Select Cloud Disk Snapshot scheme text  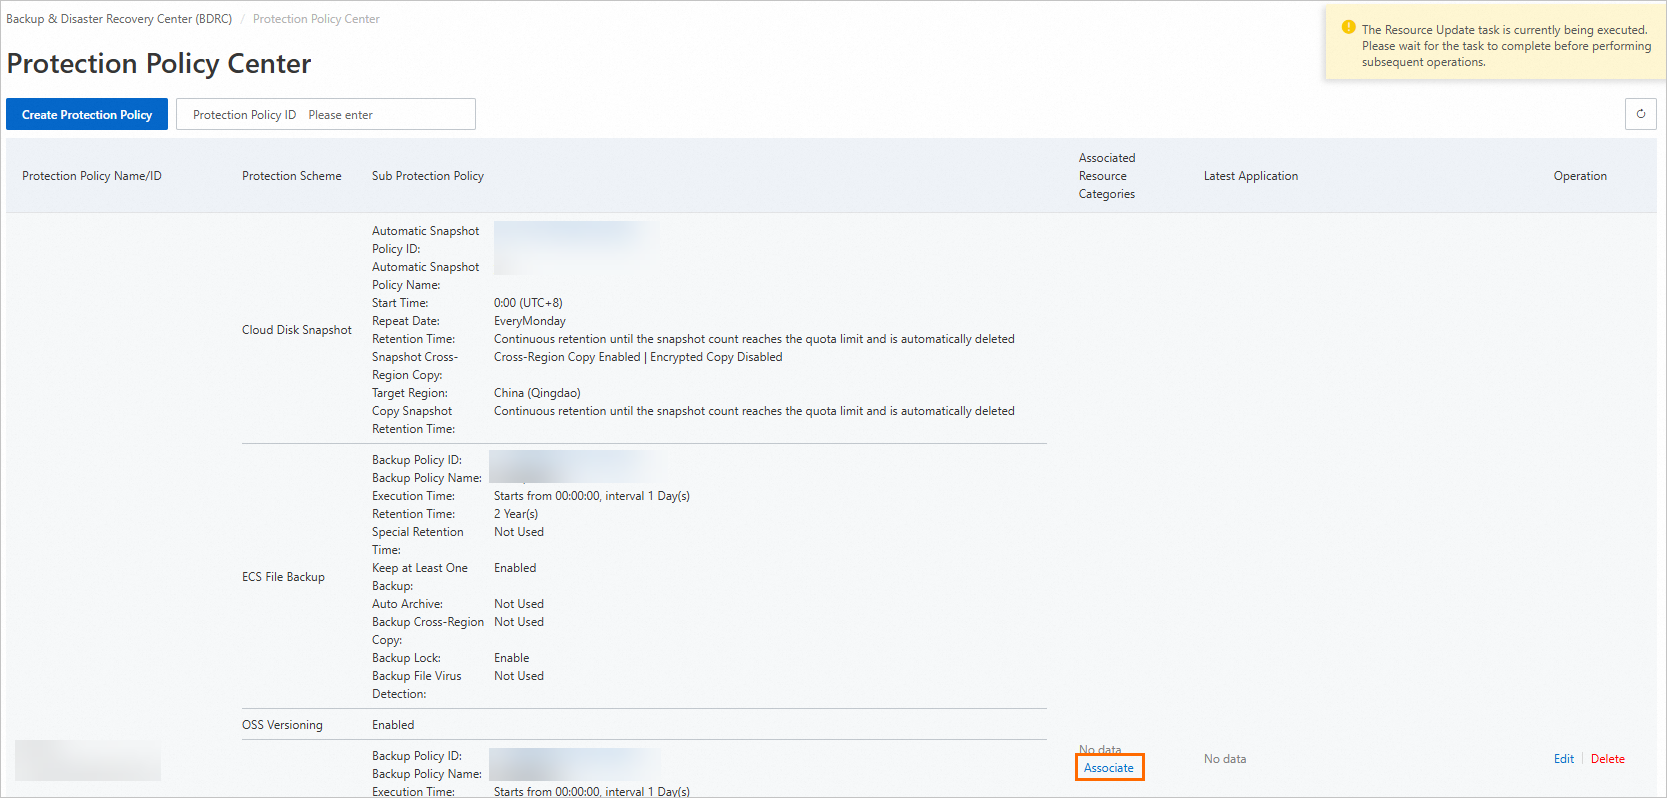[x=297, y=330]
